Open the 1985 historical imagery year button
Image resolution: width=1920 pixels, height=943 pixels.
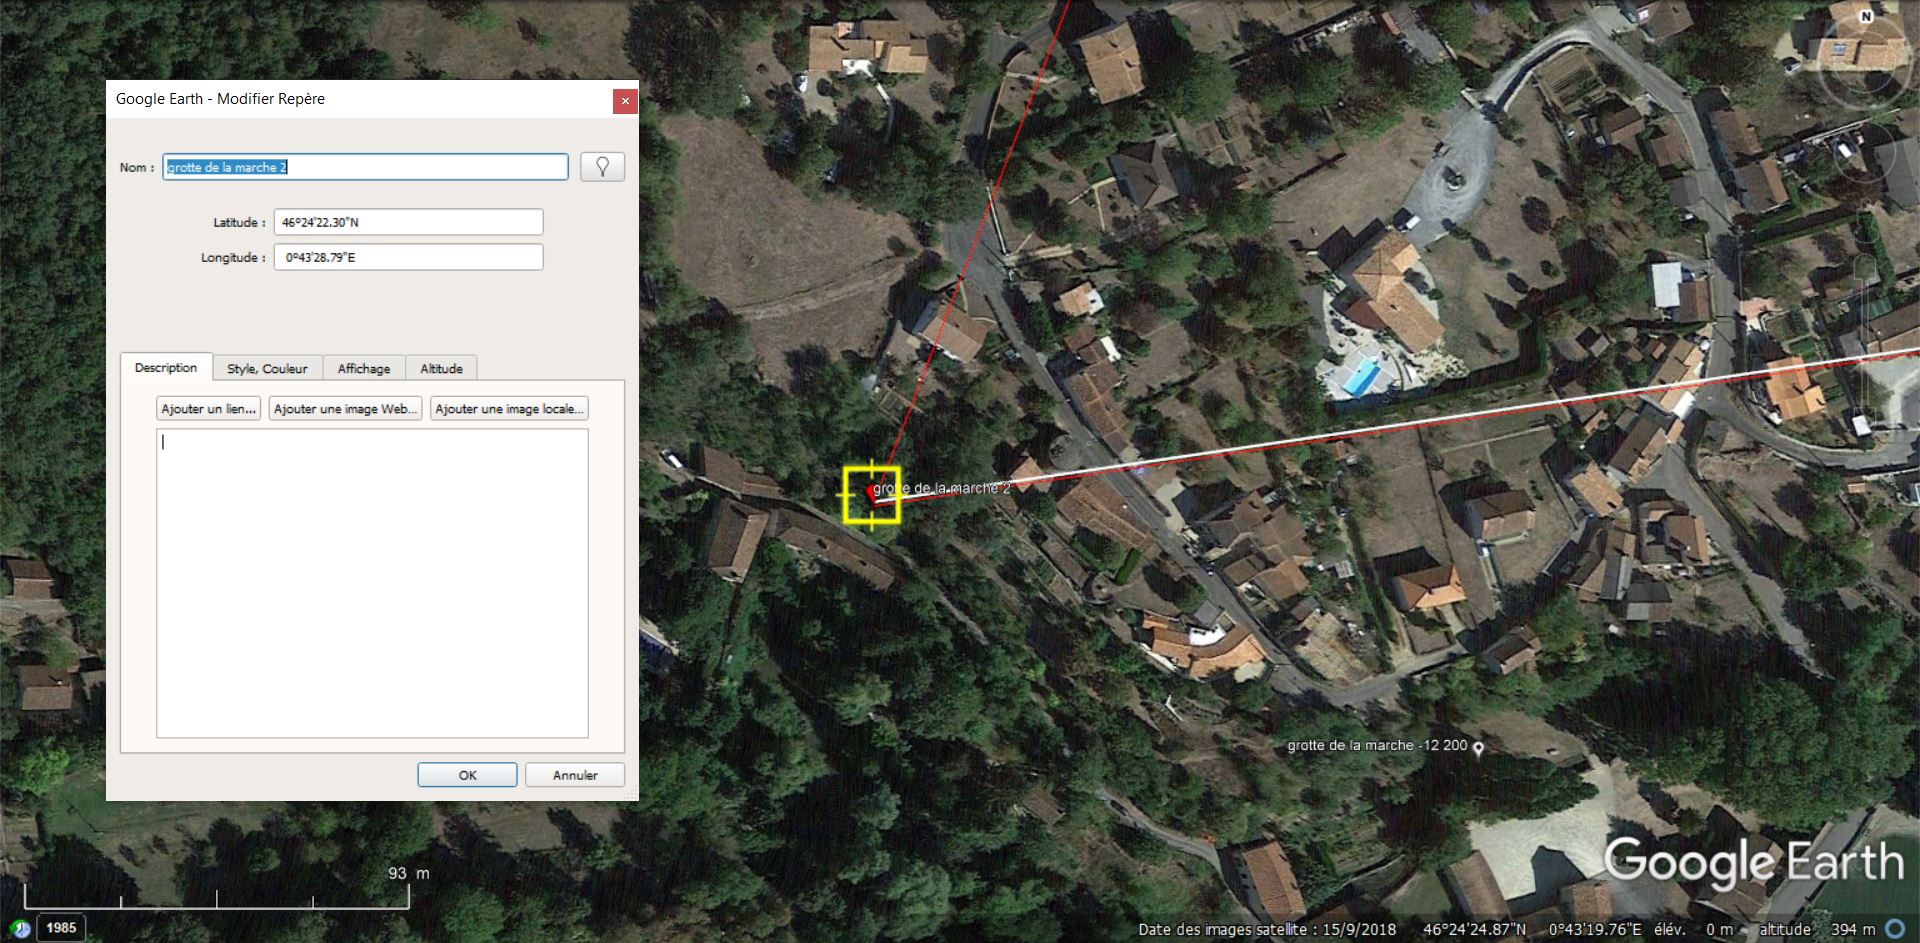(x=61, y=928)
